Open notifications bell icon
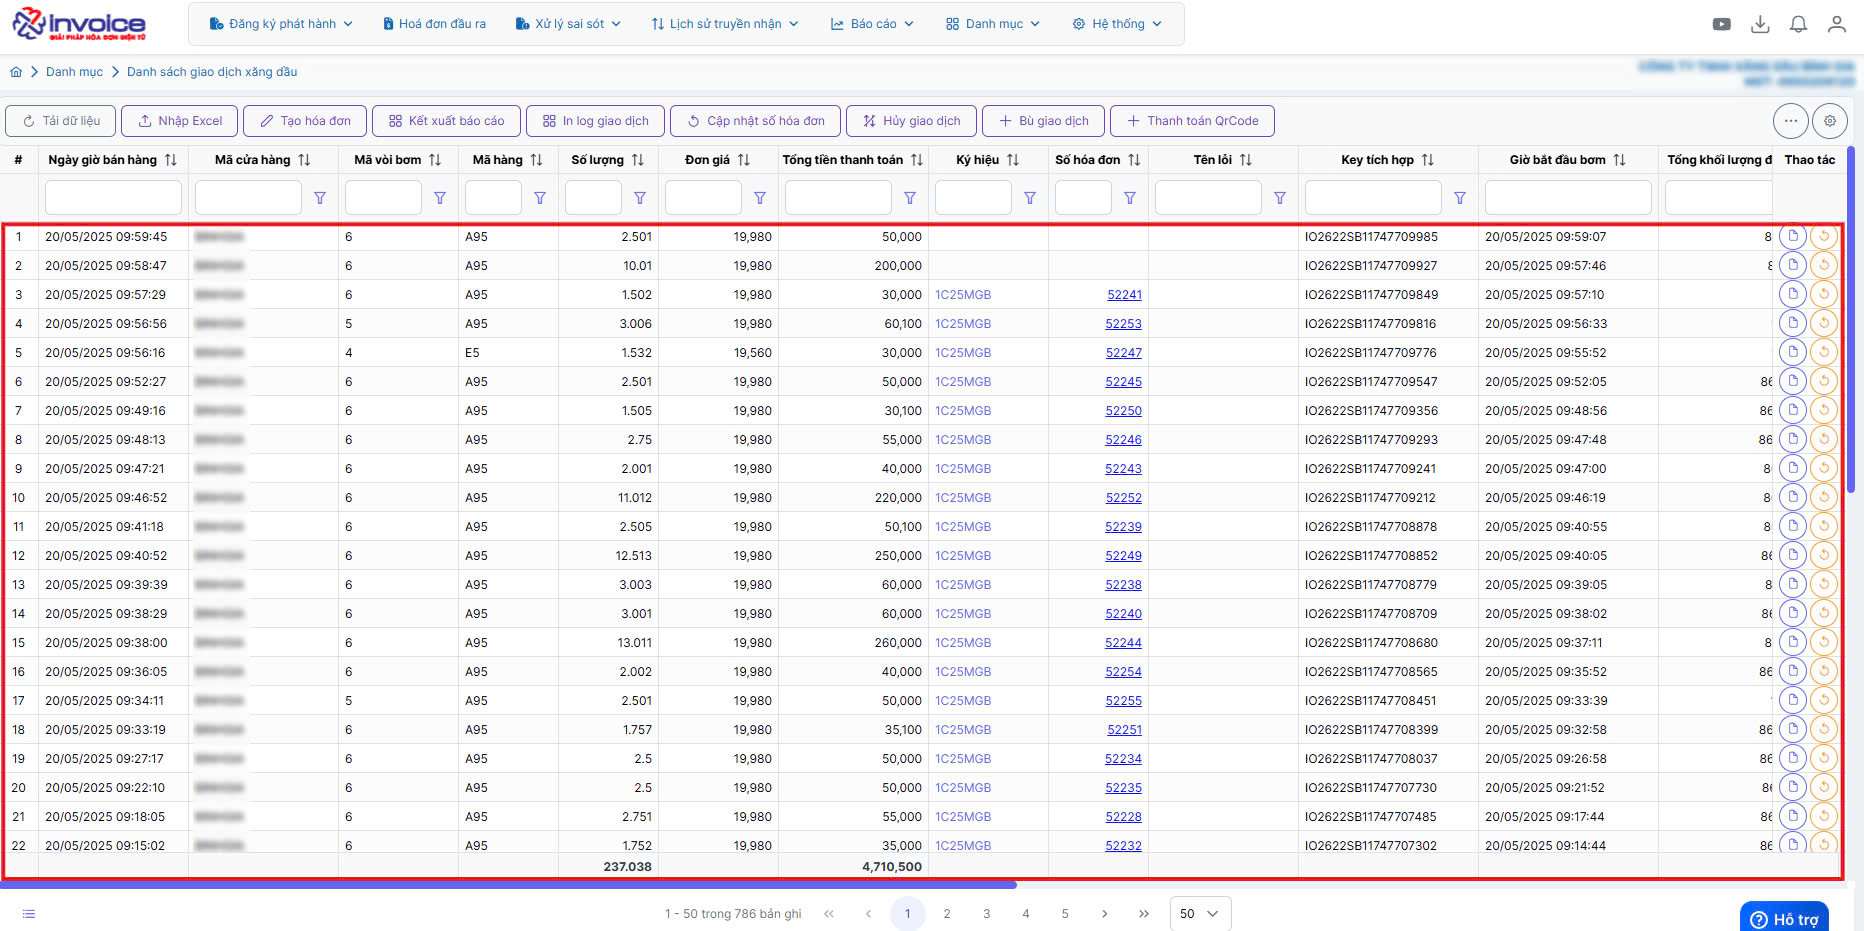 (1798, 24)
